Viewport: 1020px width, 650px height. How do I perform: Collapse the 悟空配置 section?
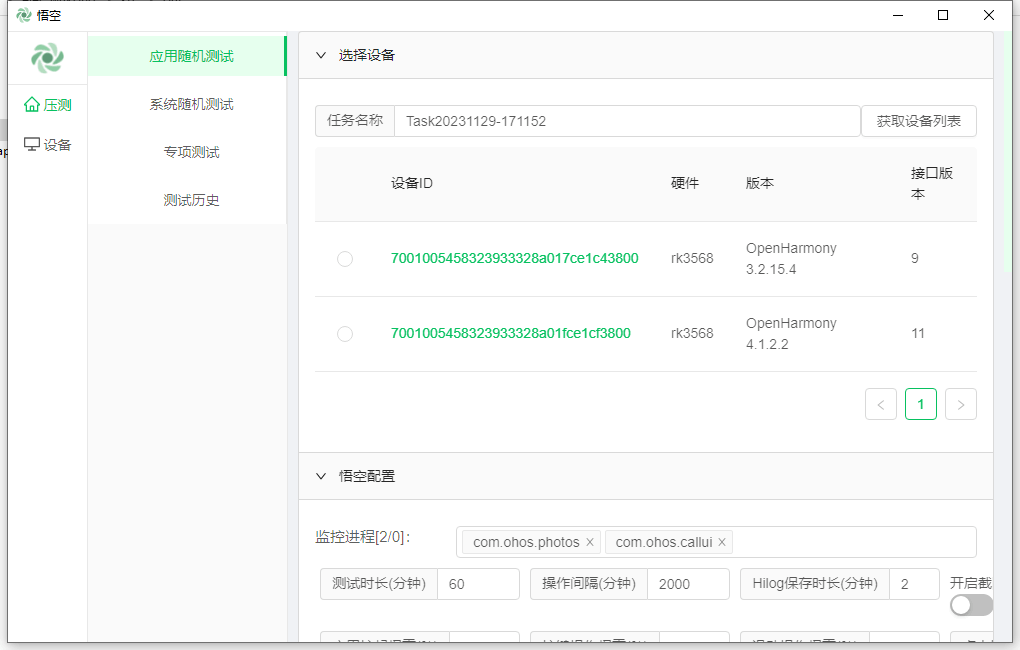321,476
